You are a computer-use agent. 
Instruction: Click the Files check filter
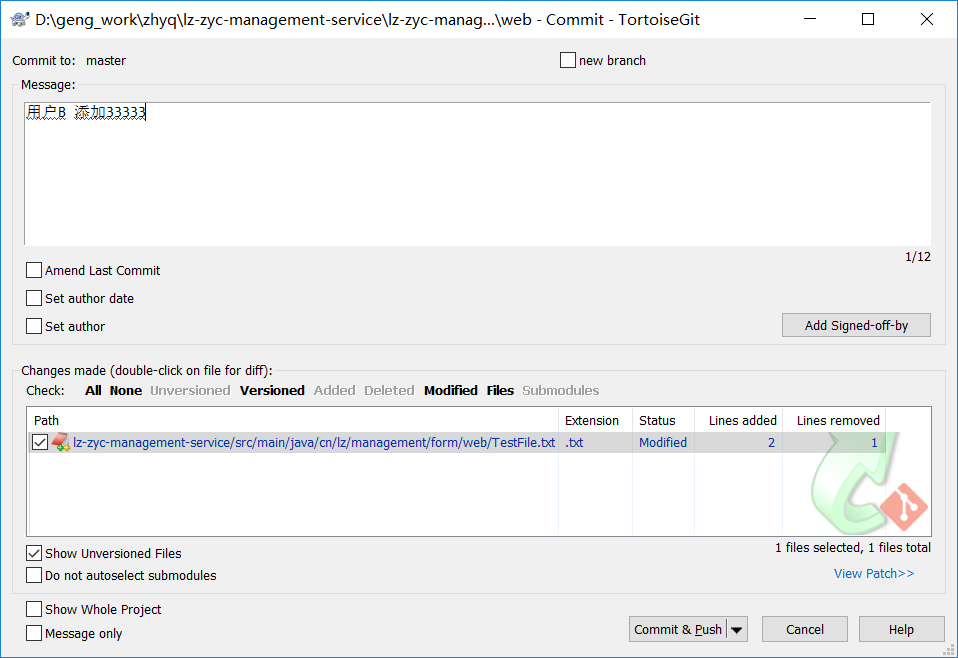(x=500, y=390)
